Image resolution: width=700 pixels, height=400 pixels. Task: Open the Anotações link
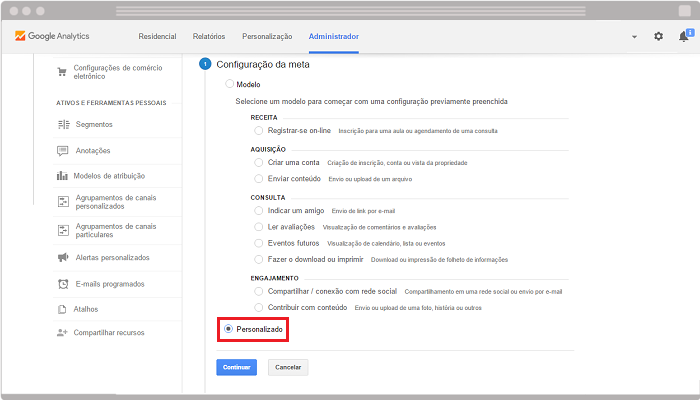(93, 151)
